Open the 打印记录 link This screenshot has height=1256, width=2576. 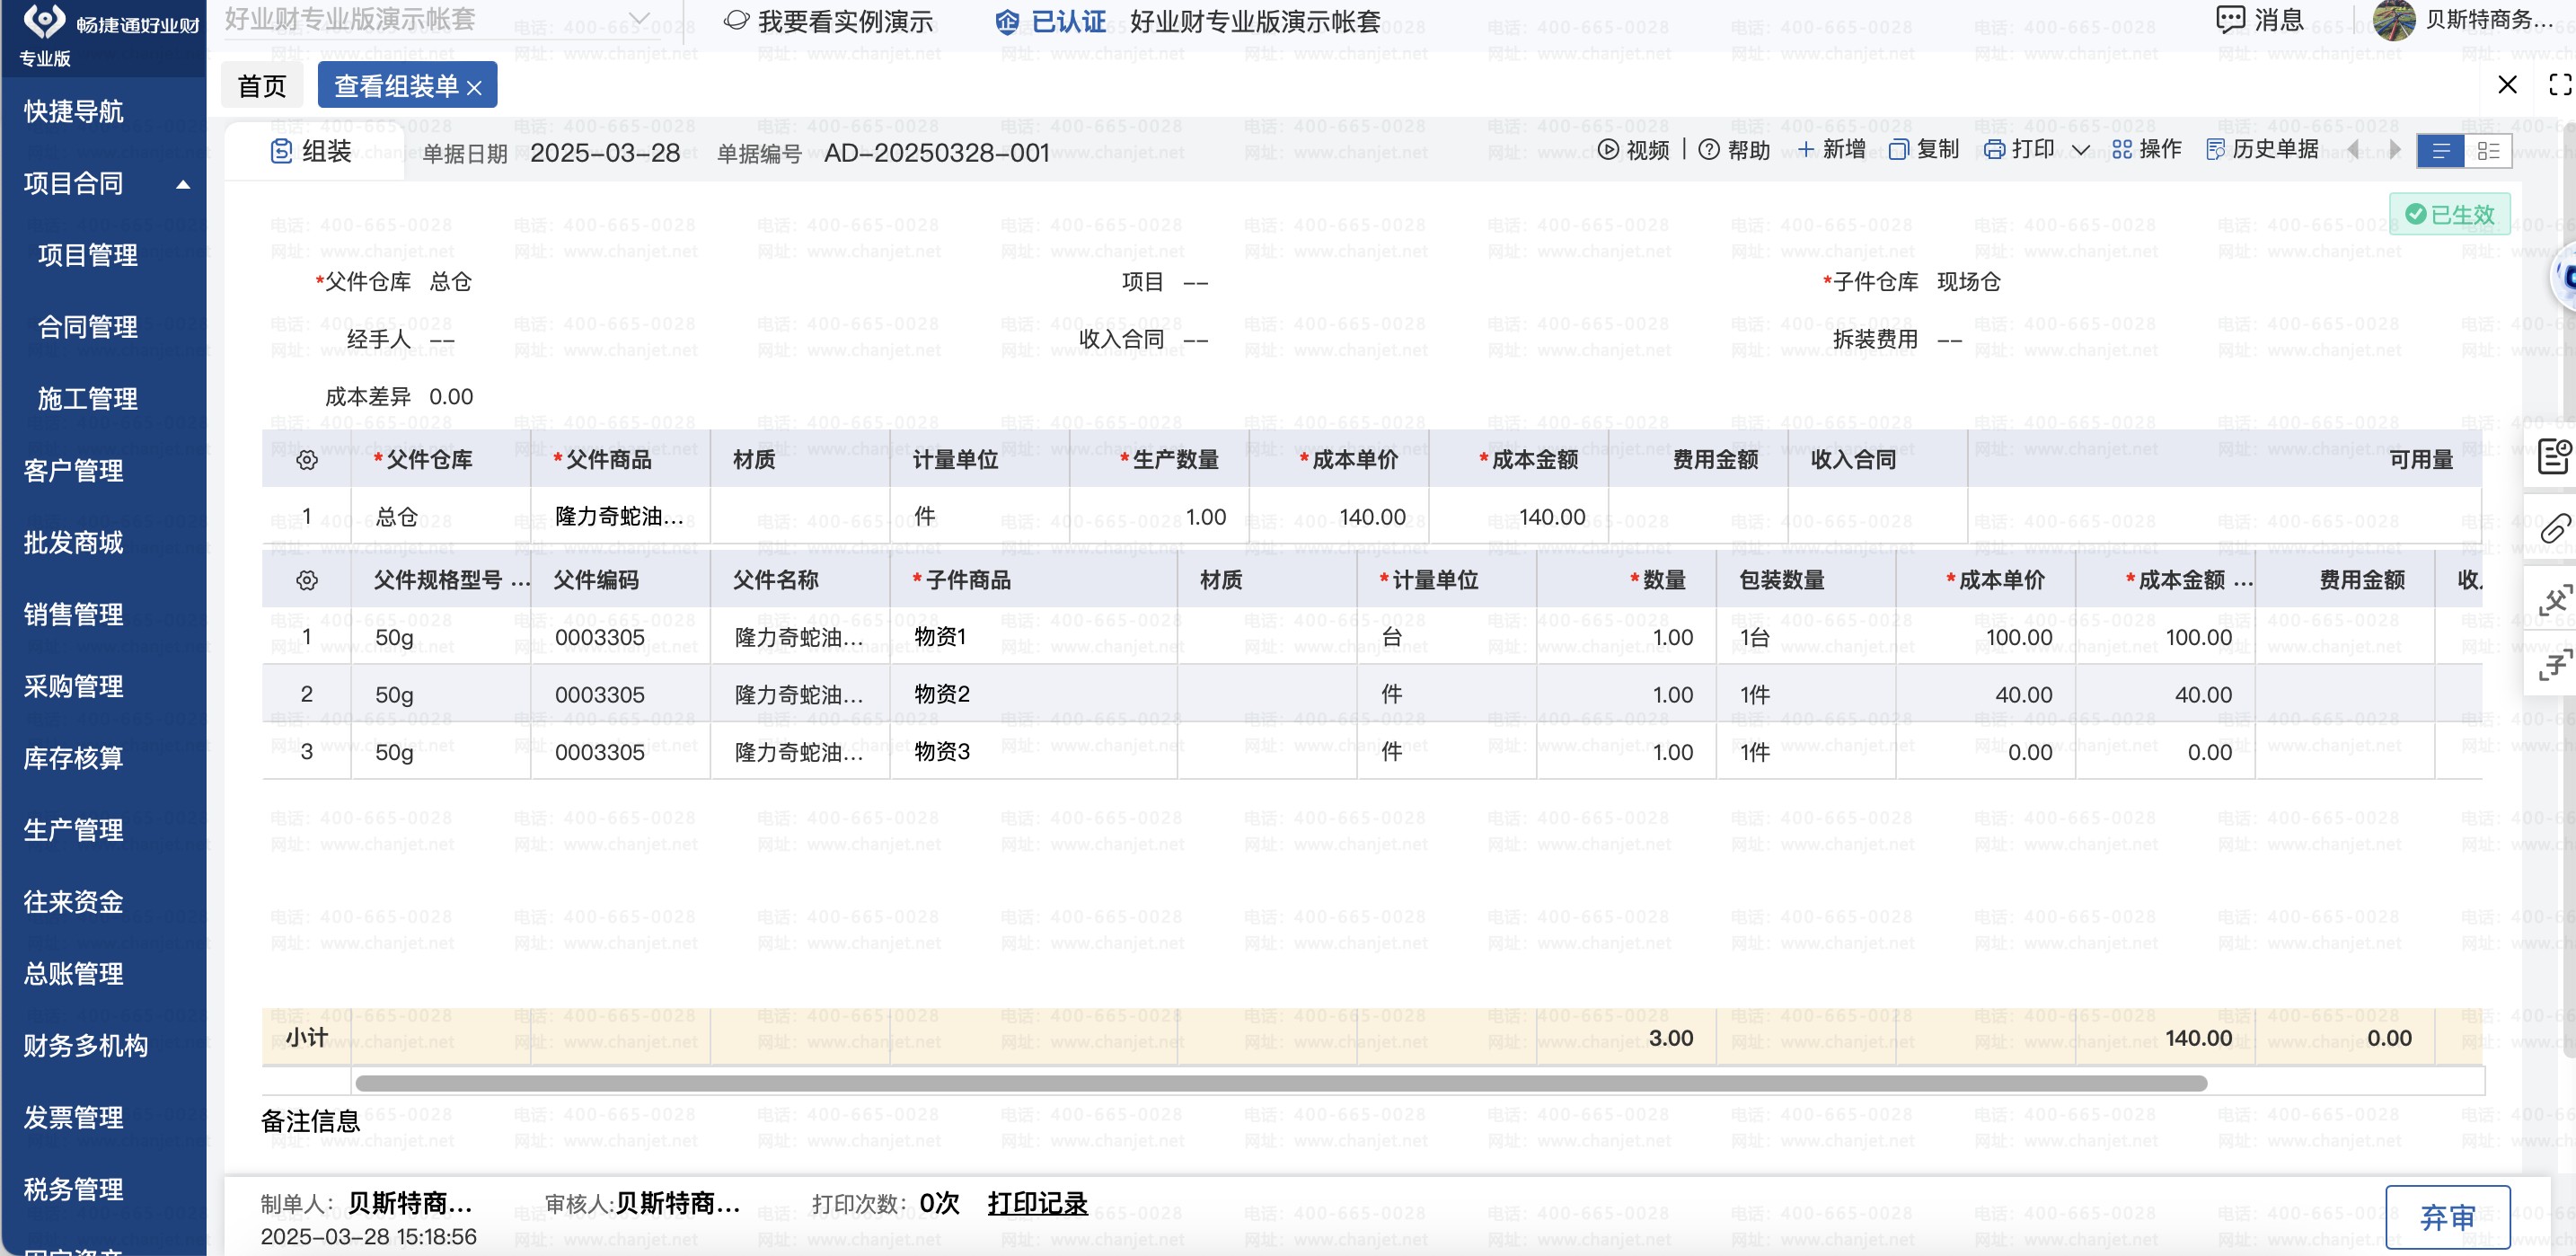pyautogui.click(x=1037, y=1203)
